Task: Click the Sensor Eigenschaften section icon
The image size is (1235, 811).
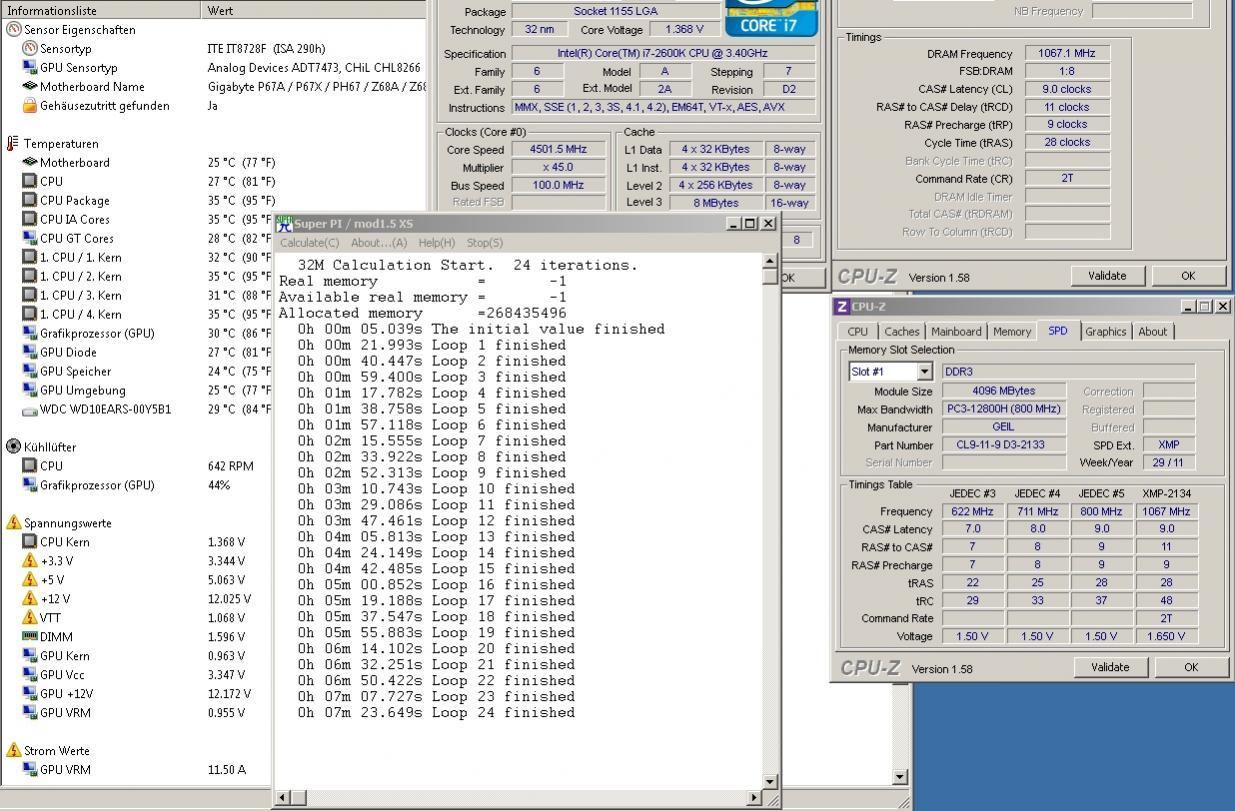Action: (x=13, y=29)
